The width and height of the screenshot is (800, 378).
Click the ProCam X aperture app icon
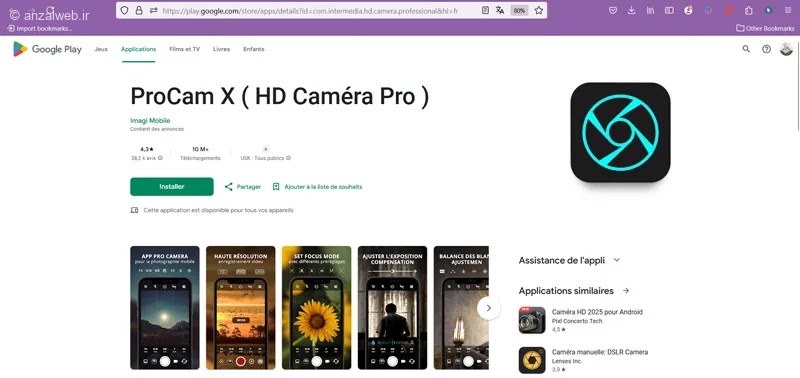[x=620, y=132]
